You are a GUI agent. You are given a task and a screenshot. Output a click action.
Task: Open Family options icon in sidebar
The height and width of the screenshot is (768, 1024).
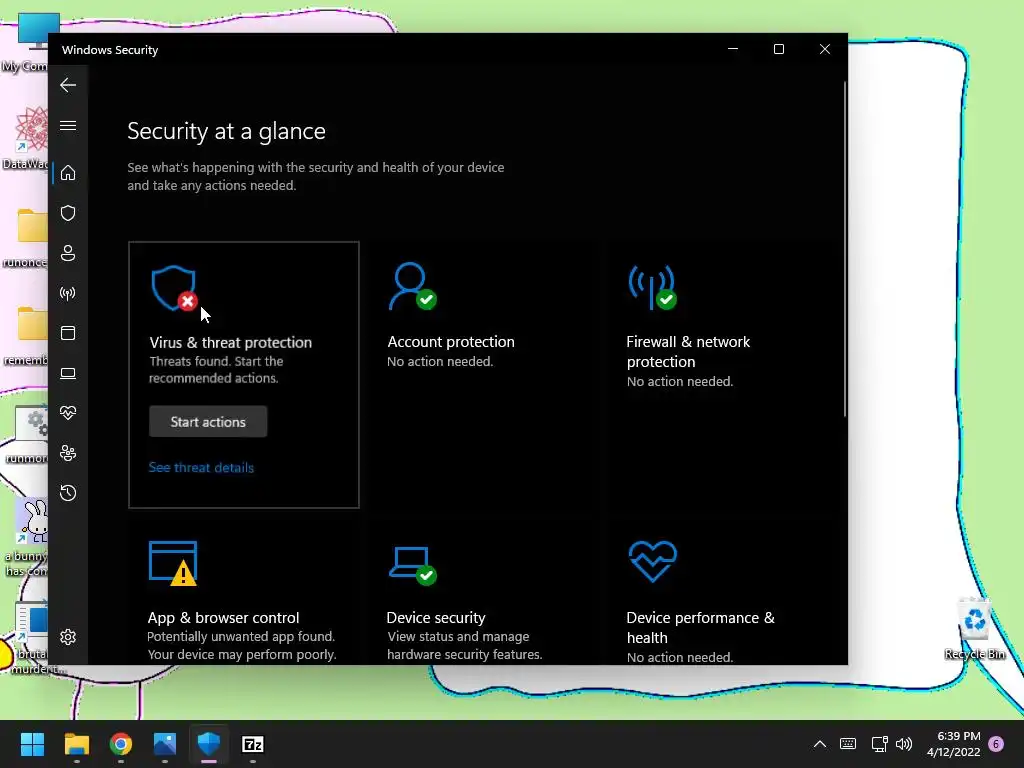(x=68, y=453)
